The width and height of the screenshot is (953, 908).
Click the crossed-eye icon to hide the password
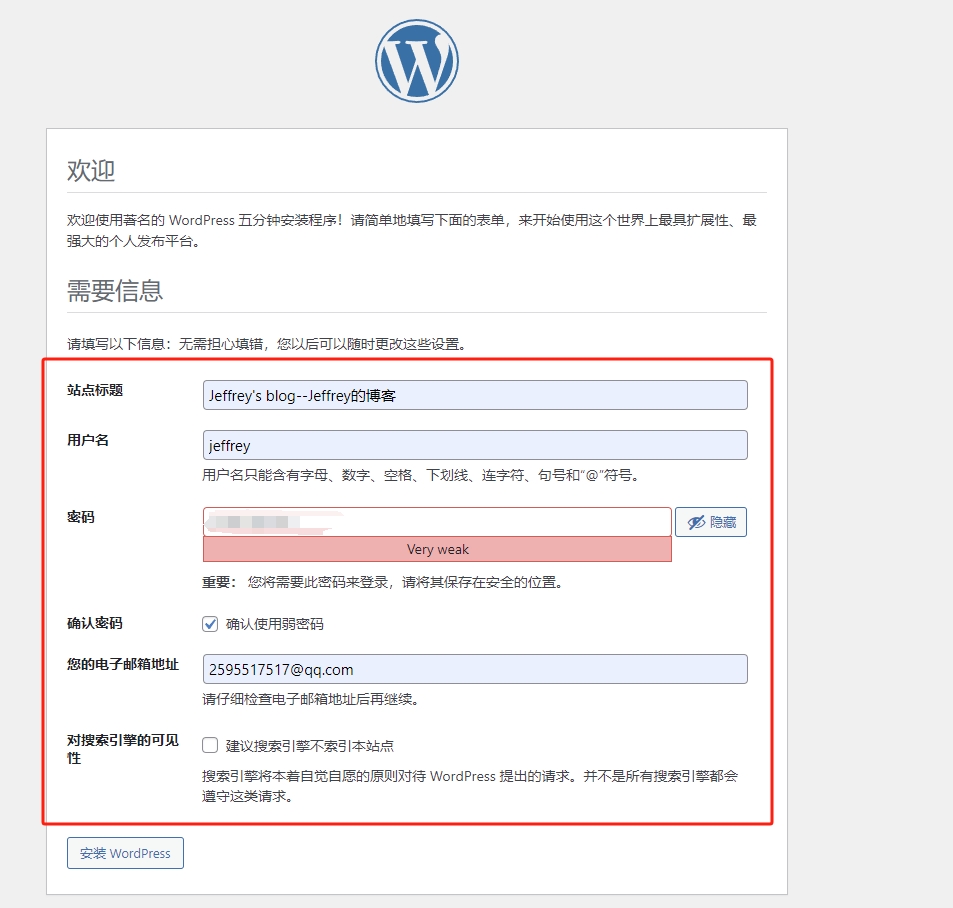pyautogui.click(x=696, y=522)
